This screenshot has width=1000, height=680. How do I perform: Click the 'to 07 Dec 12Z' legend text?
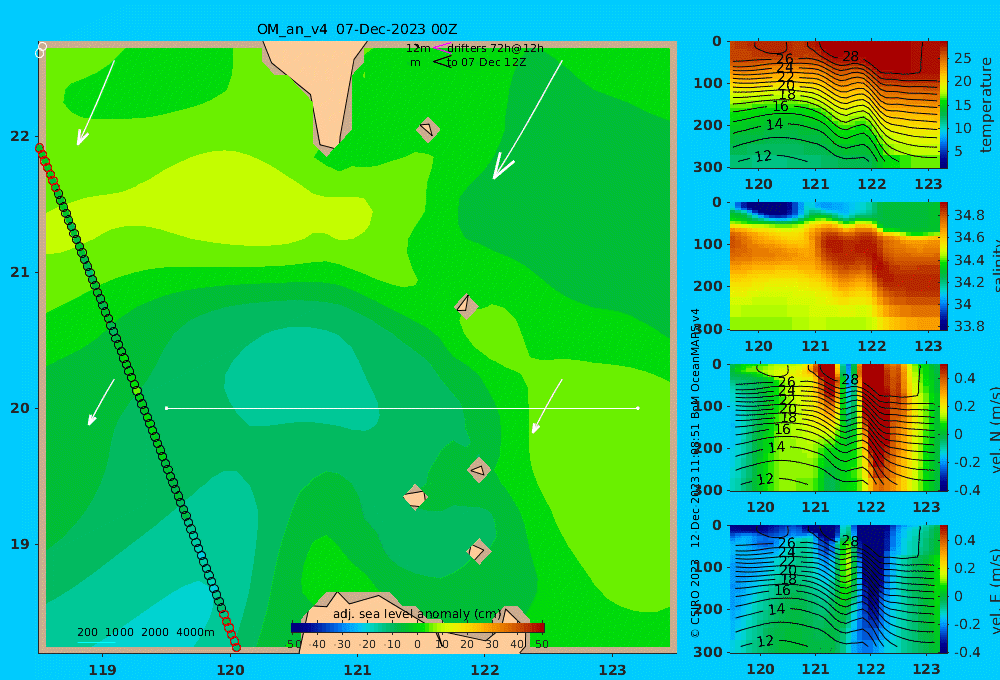(486, 62)
